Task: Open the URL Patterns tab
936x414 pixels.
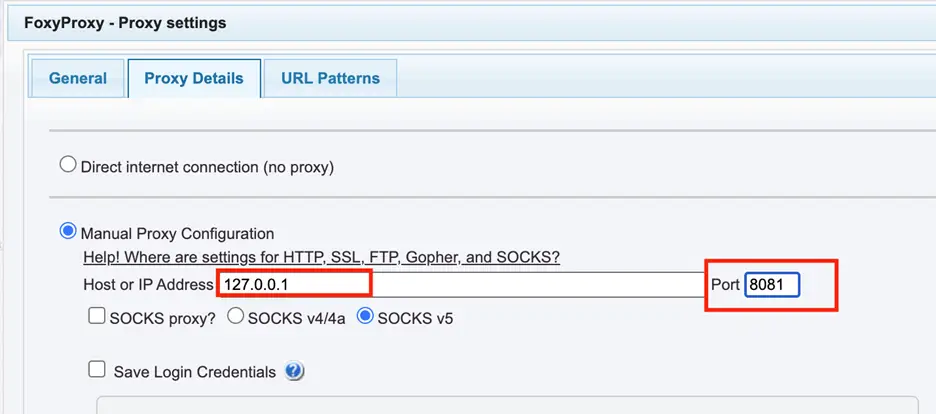Action: click(330, 78)
